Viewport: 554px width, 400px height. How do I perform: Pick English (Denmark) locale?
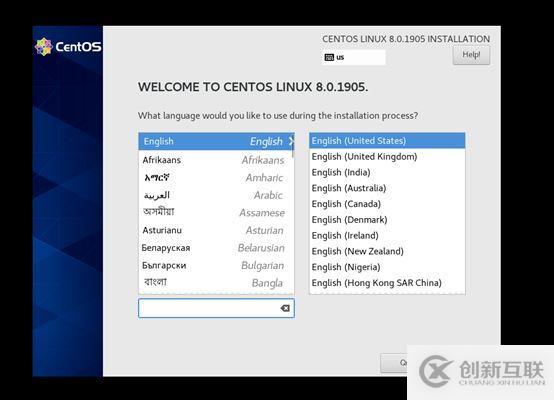(387, 219)
